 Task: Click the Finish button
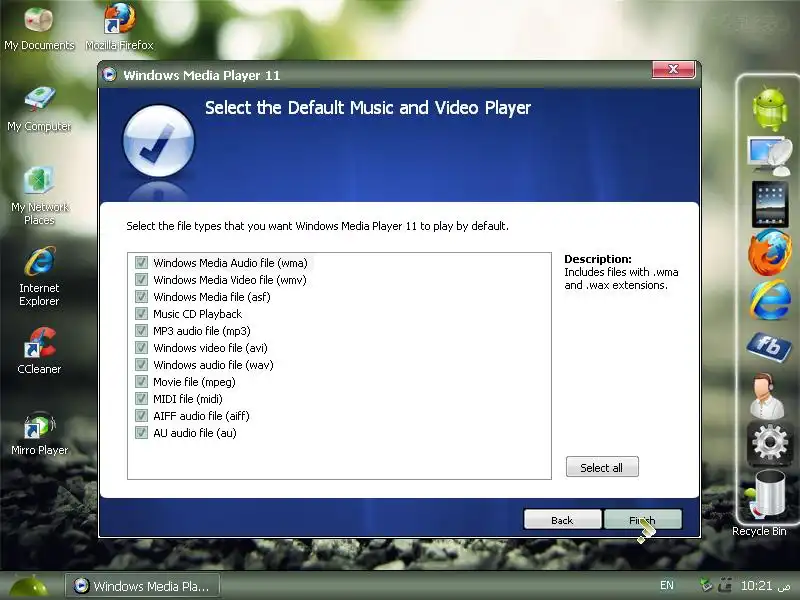click(x=643, y=520)
